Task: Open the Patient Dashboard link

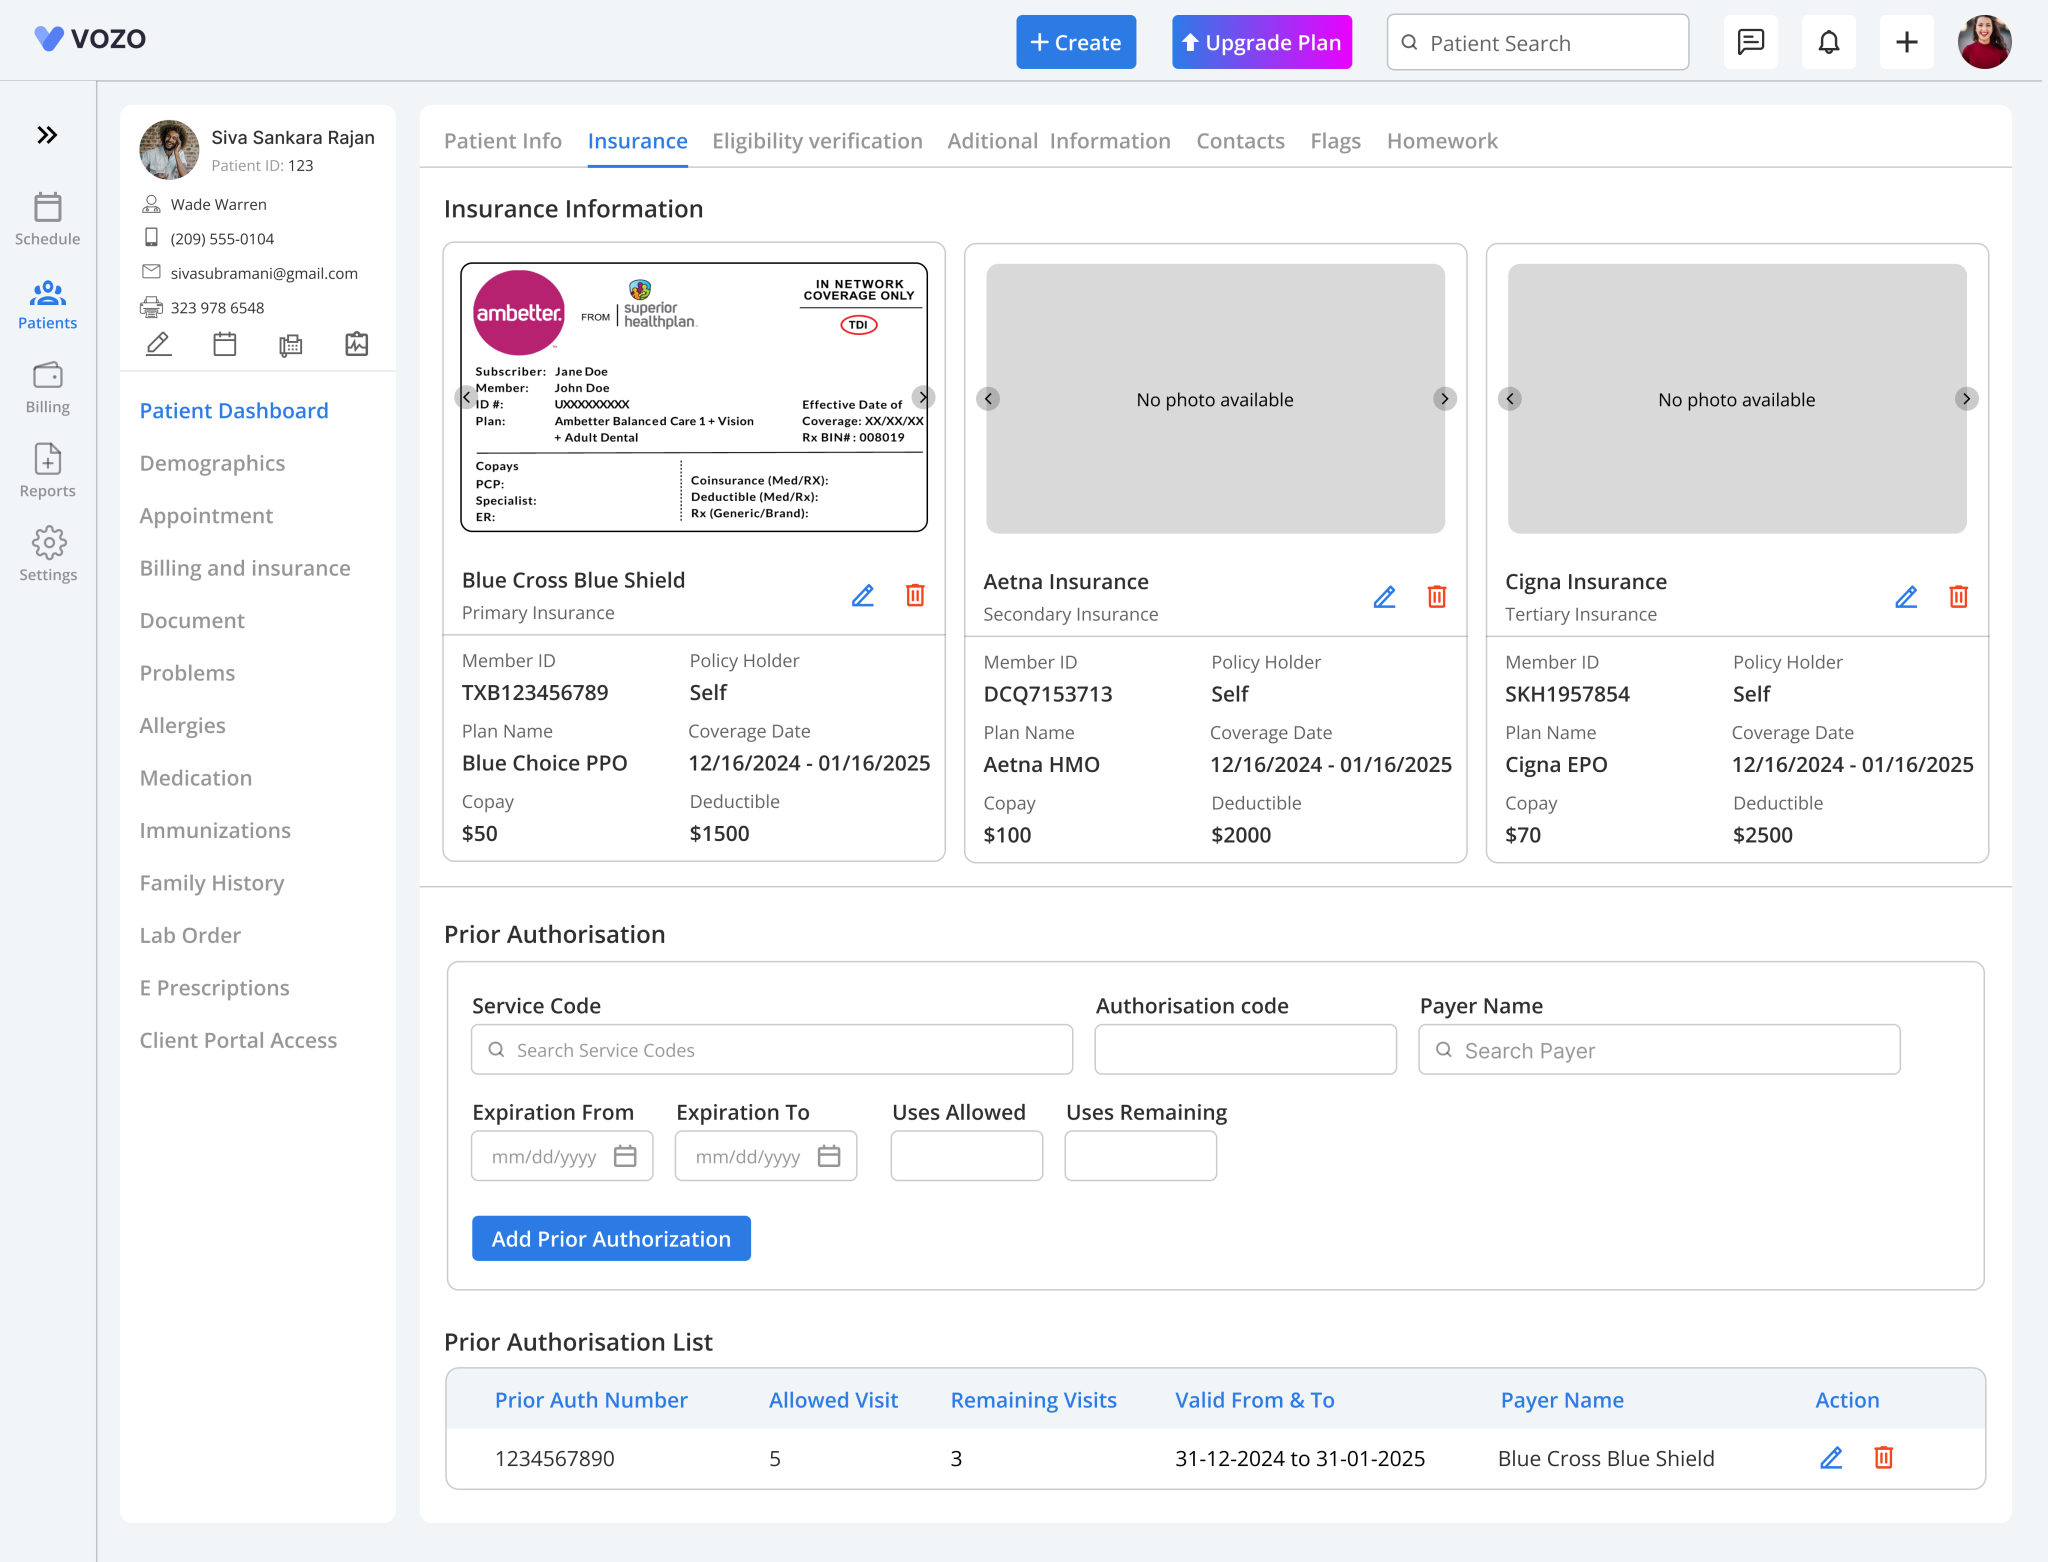Action: pyautogui.click(x=233, y=410)
